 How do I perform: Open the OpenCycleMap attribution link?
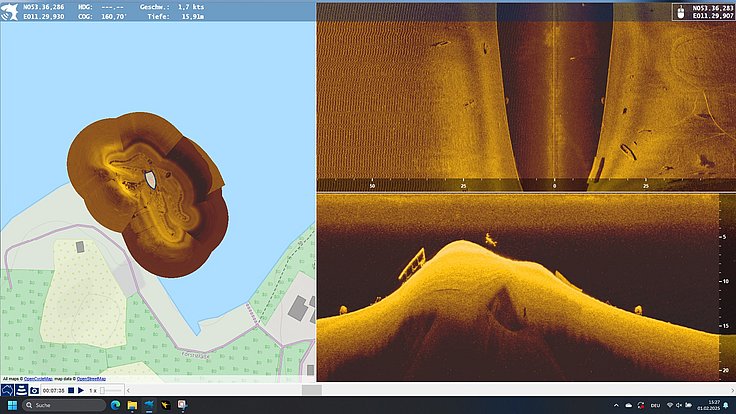[38, 379]
